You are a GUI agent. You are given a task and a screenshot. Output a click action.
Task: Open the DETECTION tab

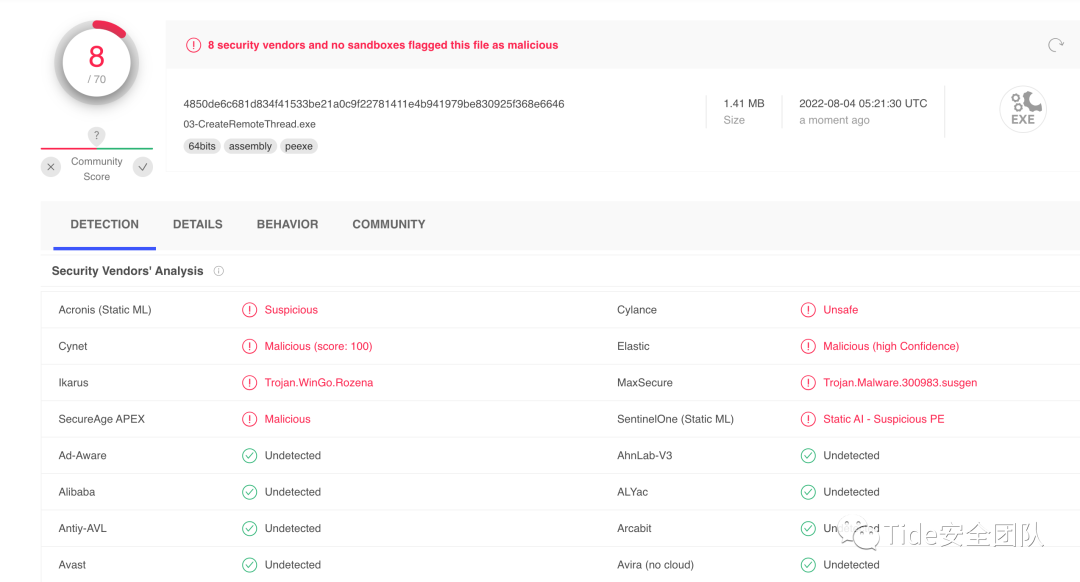click(105, 225)
